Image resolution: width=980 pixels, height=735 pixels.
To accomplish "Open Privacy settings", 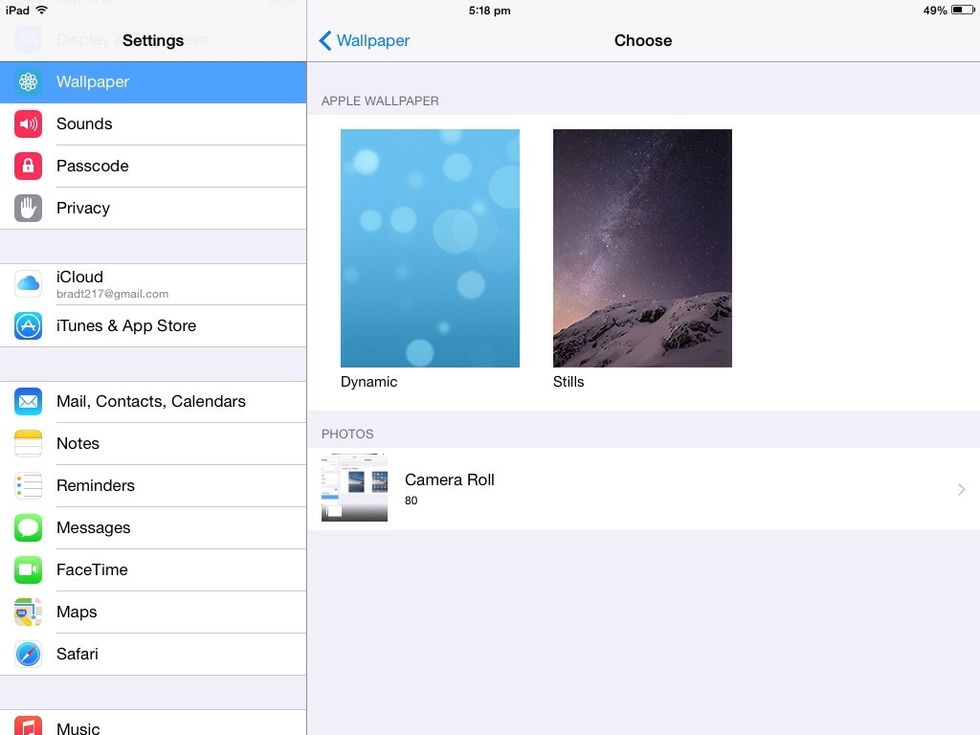I will tap(153, 208).
